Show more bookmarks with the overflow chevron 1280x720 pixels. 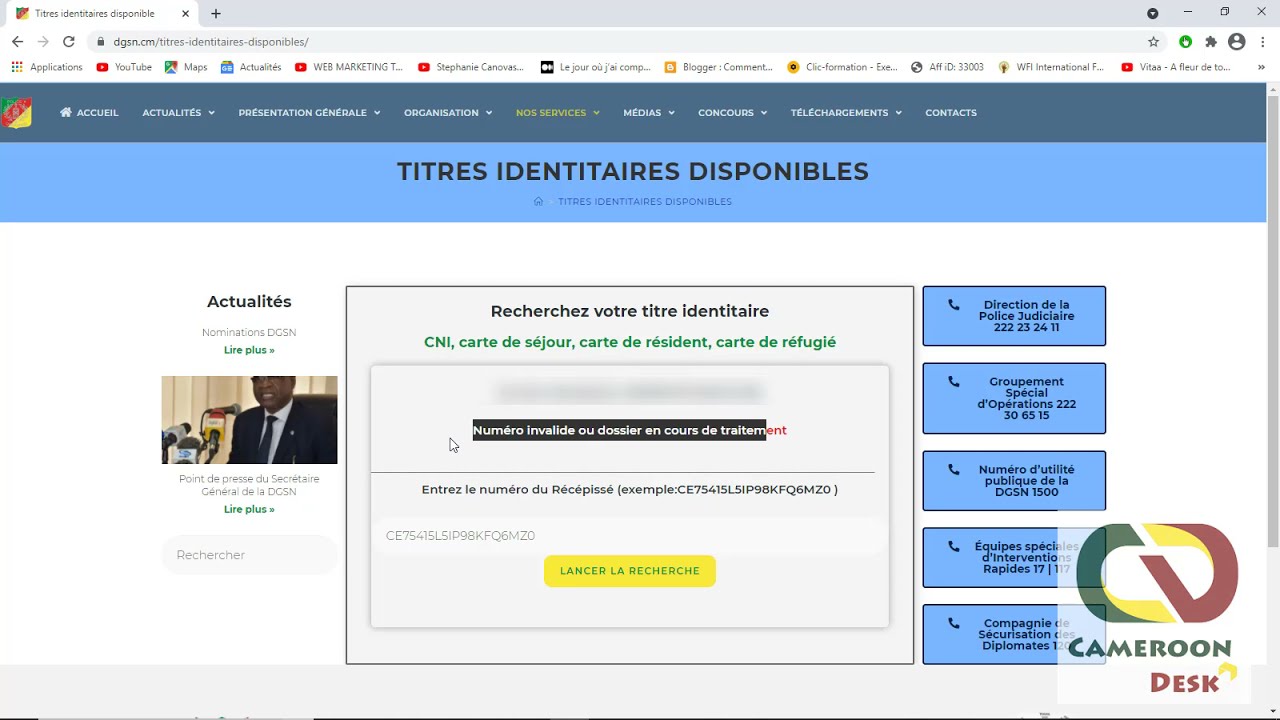point(1261,67)
